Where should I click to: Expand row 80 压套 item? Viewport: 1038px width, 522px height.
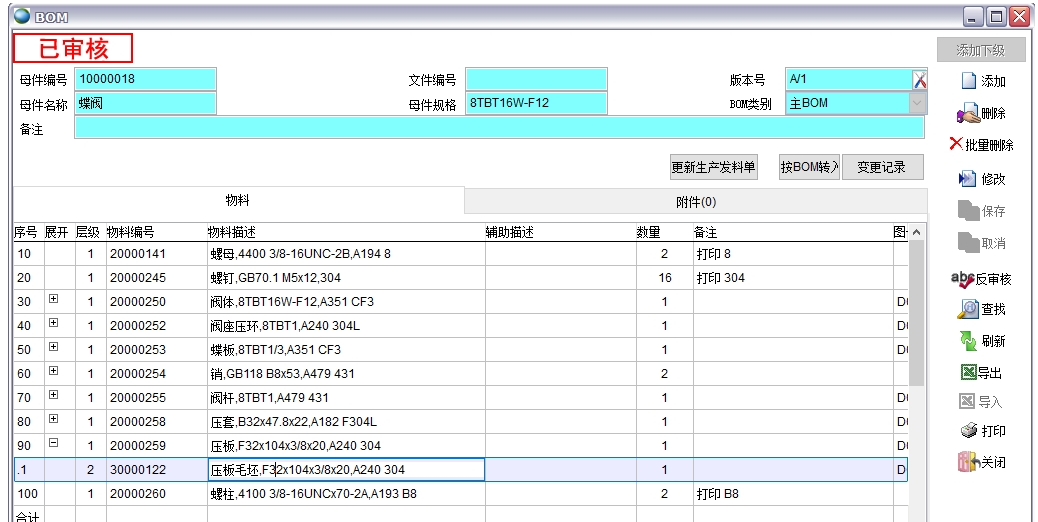click(x=54, y=419)
